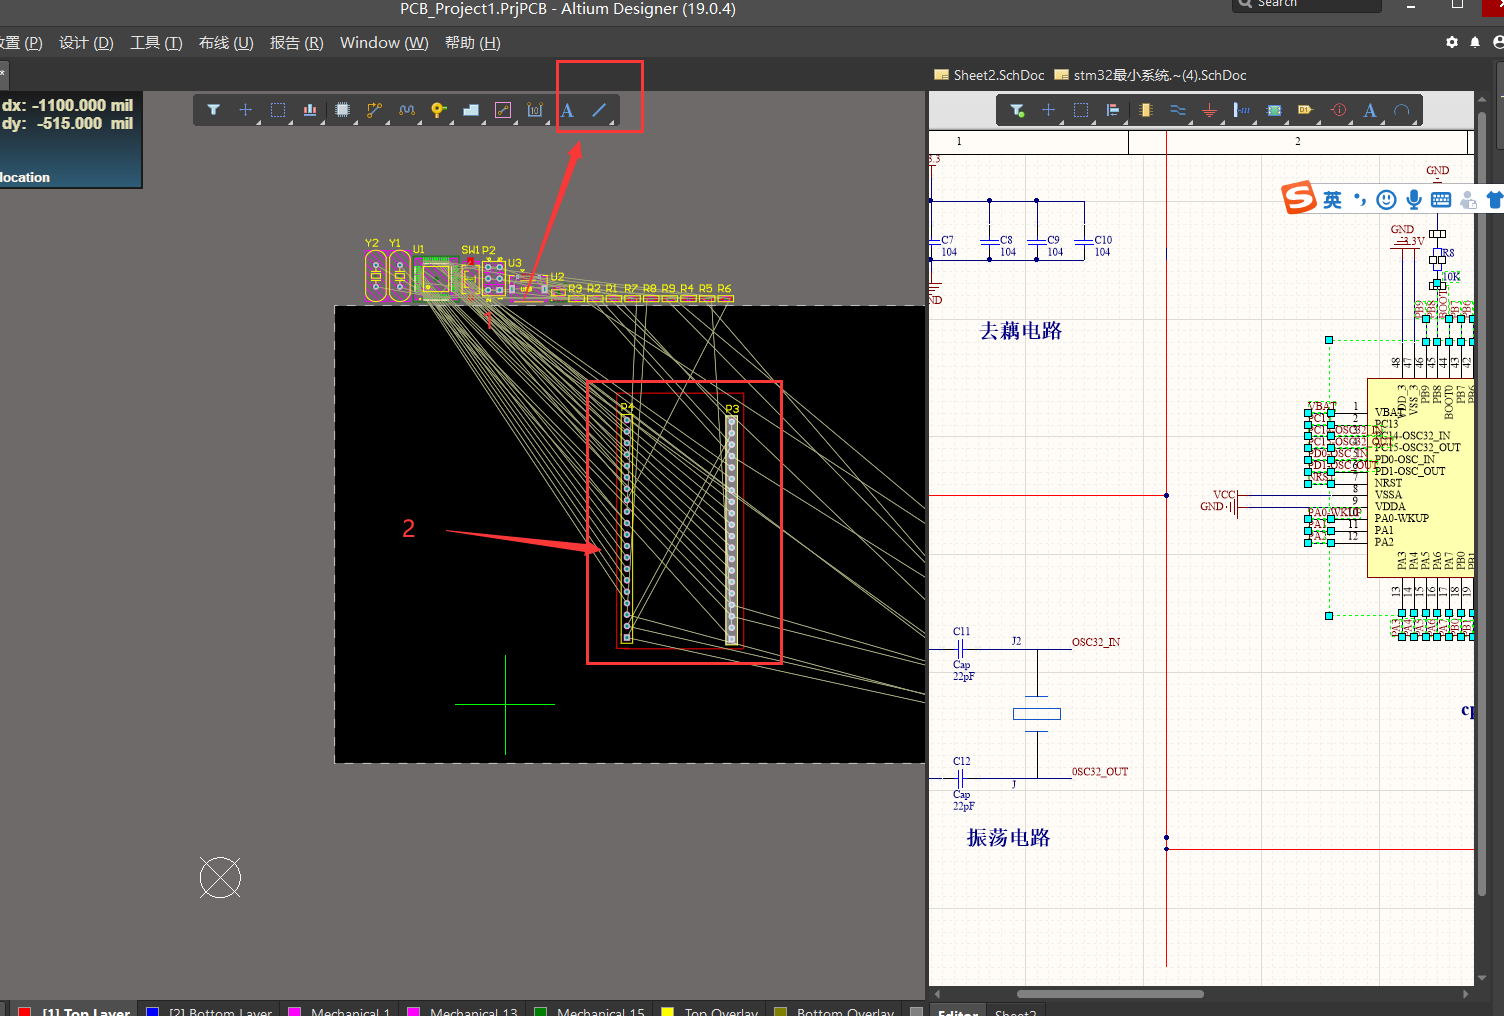Image resolution: width=1504 pixels, height=1016 pixels.
Task: Click the Place Directives info icon
Action: coord(1338,110)
